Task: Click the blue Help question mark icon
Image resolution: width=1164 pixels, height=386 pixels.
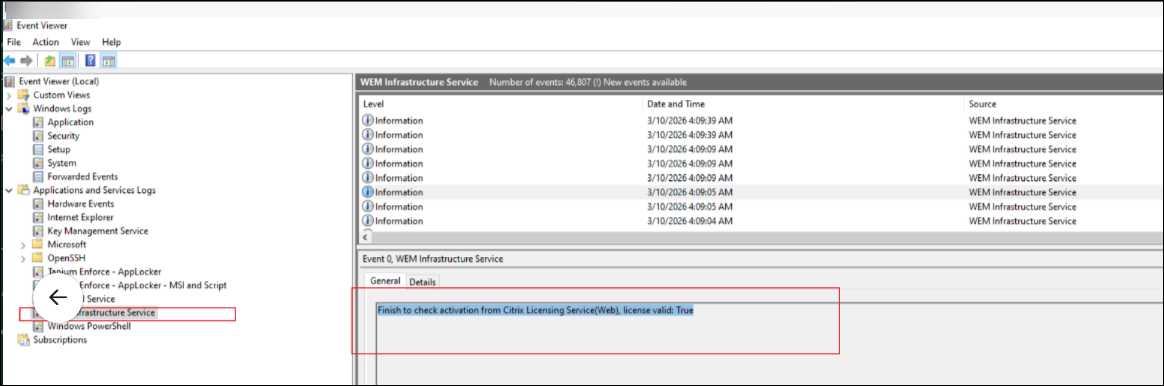Action: coord(90,61)
